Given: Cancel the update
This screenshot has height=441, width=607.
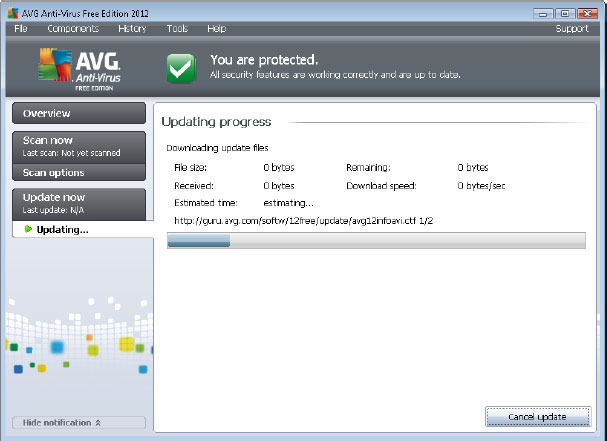Looking at the screenshot, I should point(538,417).
